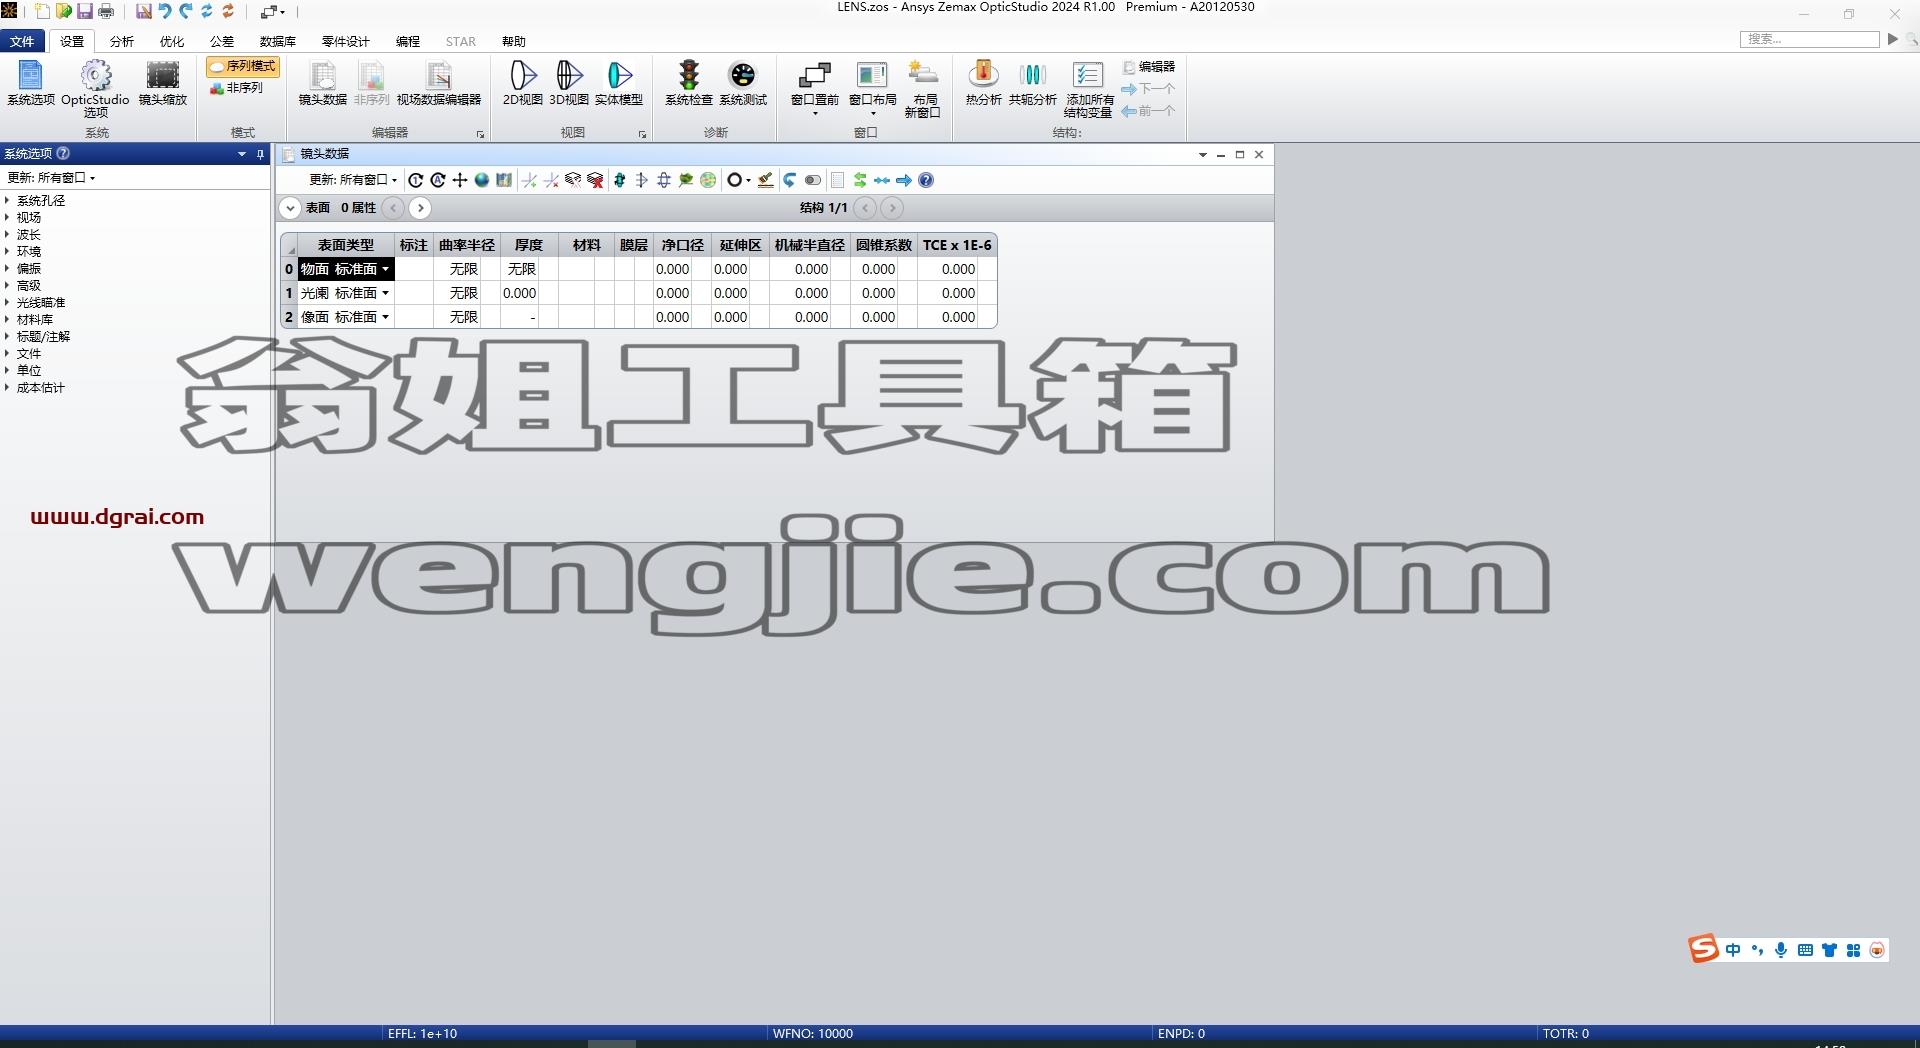
Task: Go to next surface properties arrow
Action: click(420, 208)
